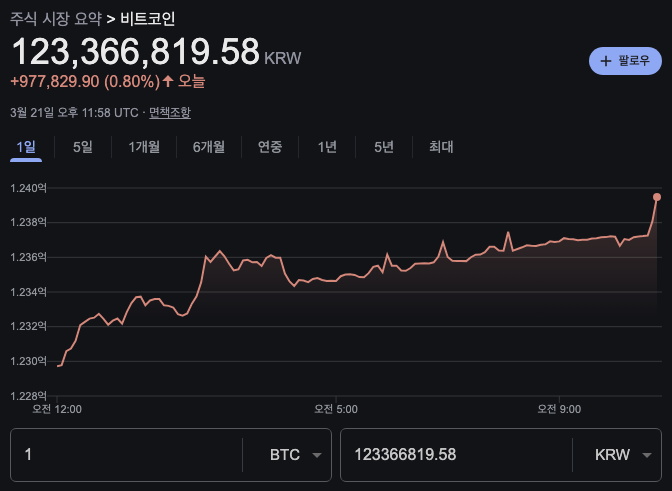Open the KRW currency dropdown
This screenshot has height=491, width=672.
click(623, 455)
